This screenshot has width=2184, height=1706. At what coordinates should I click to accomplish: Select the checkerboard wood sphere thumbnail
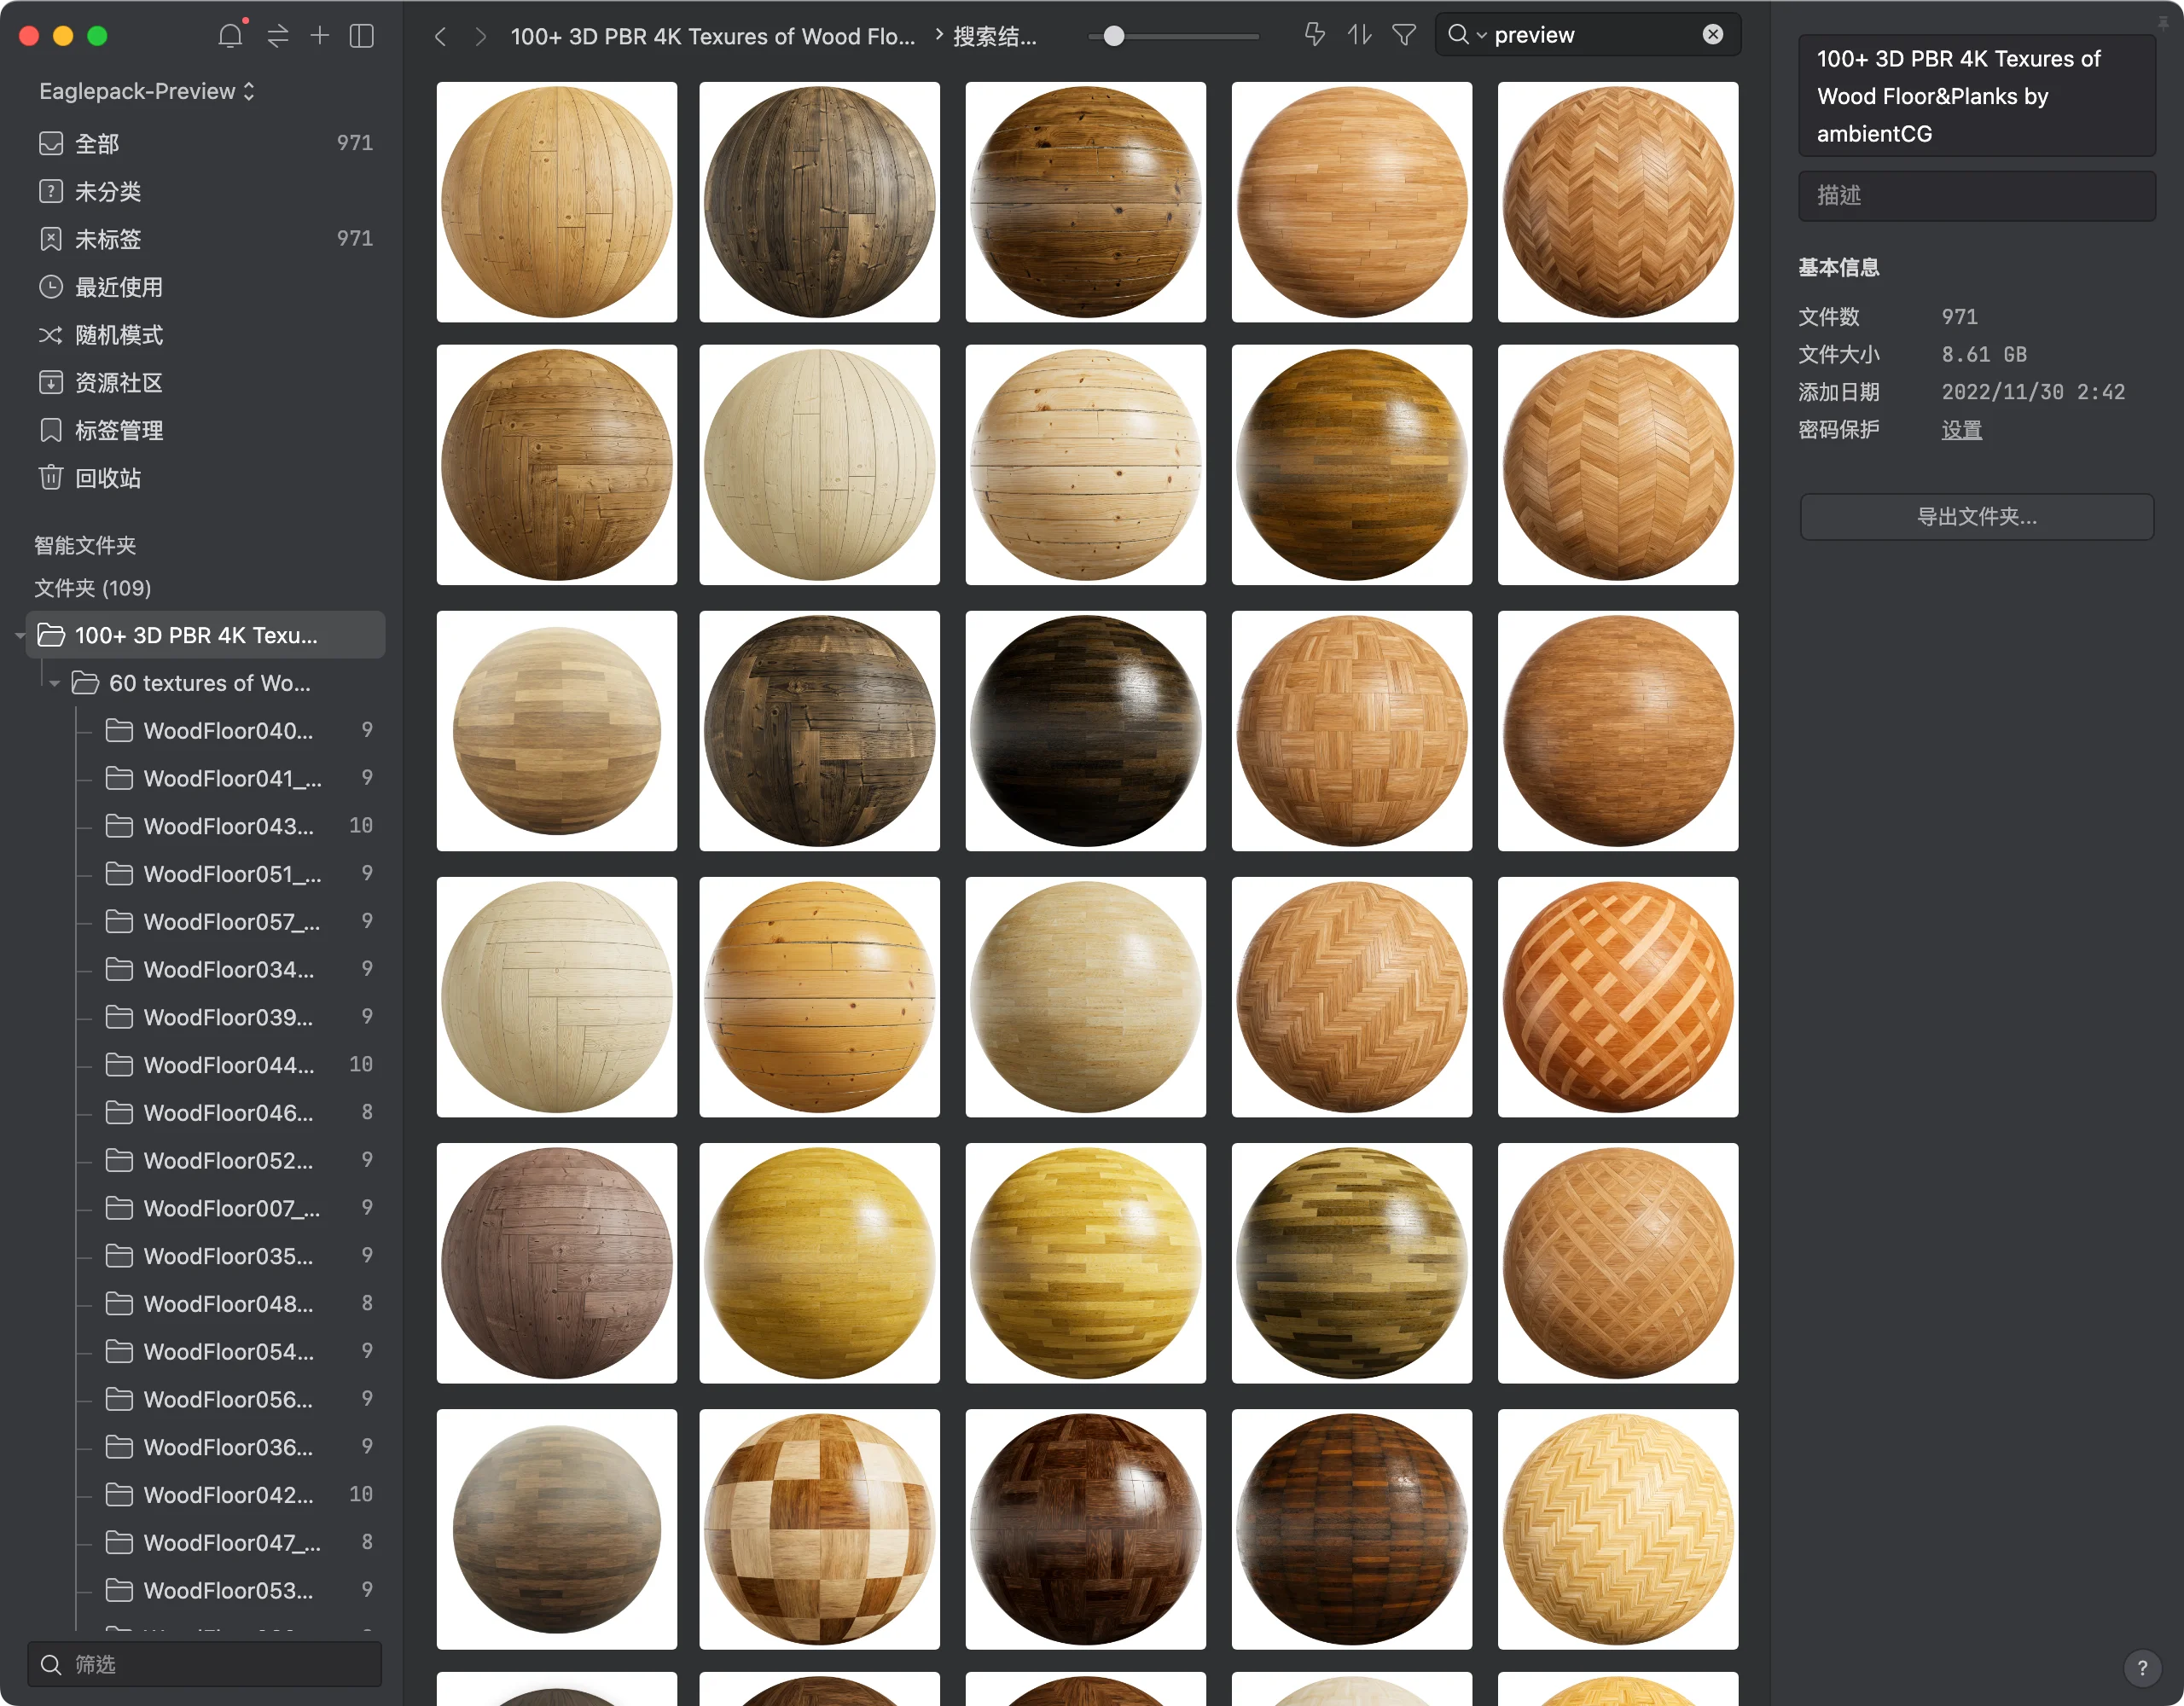(x=819, y=1529)
